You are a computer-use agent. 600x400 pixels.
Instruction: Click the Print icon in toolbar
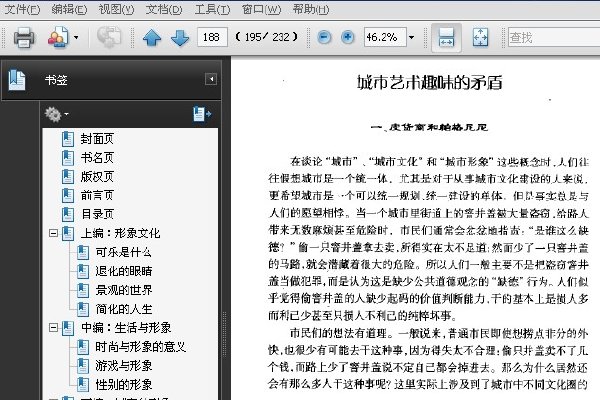[24, 38]
